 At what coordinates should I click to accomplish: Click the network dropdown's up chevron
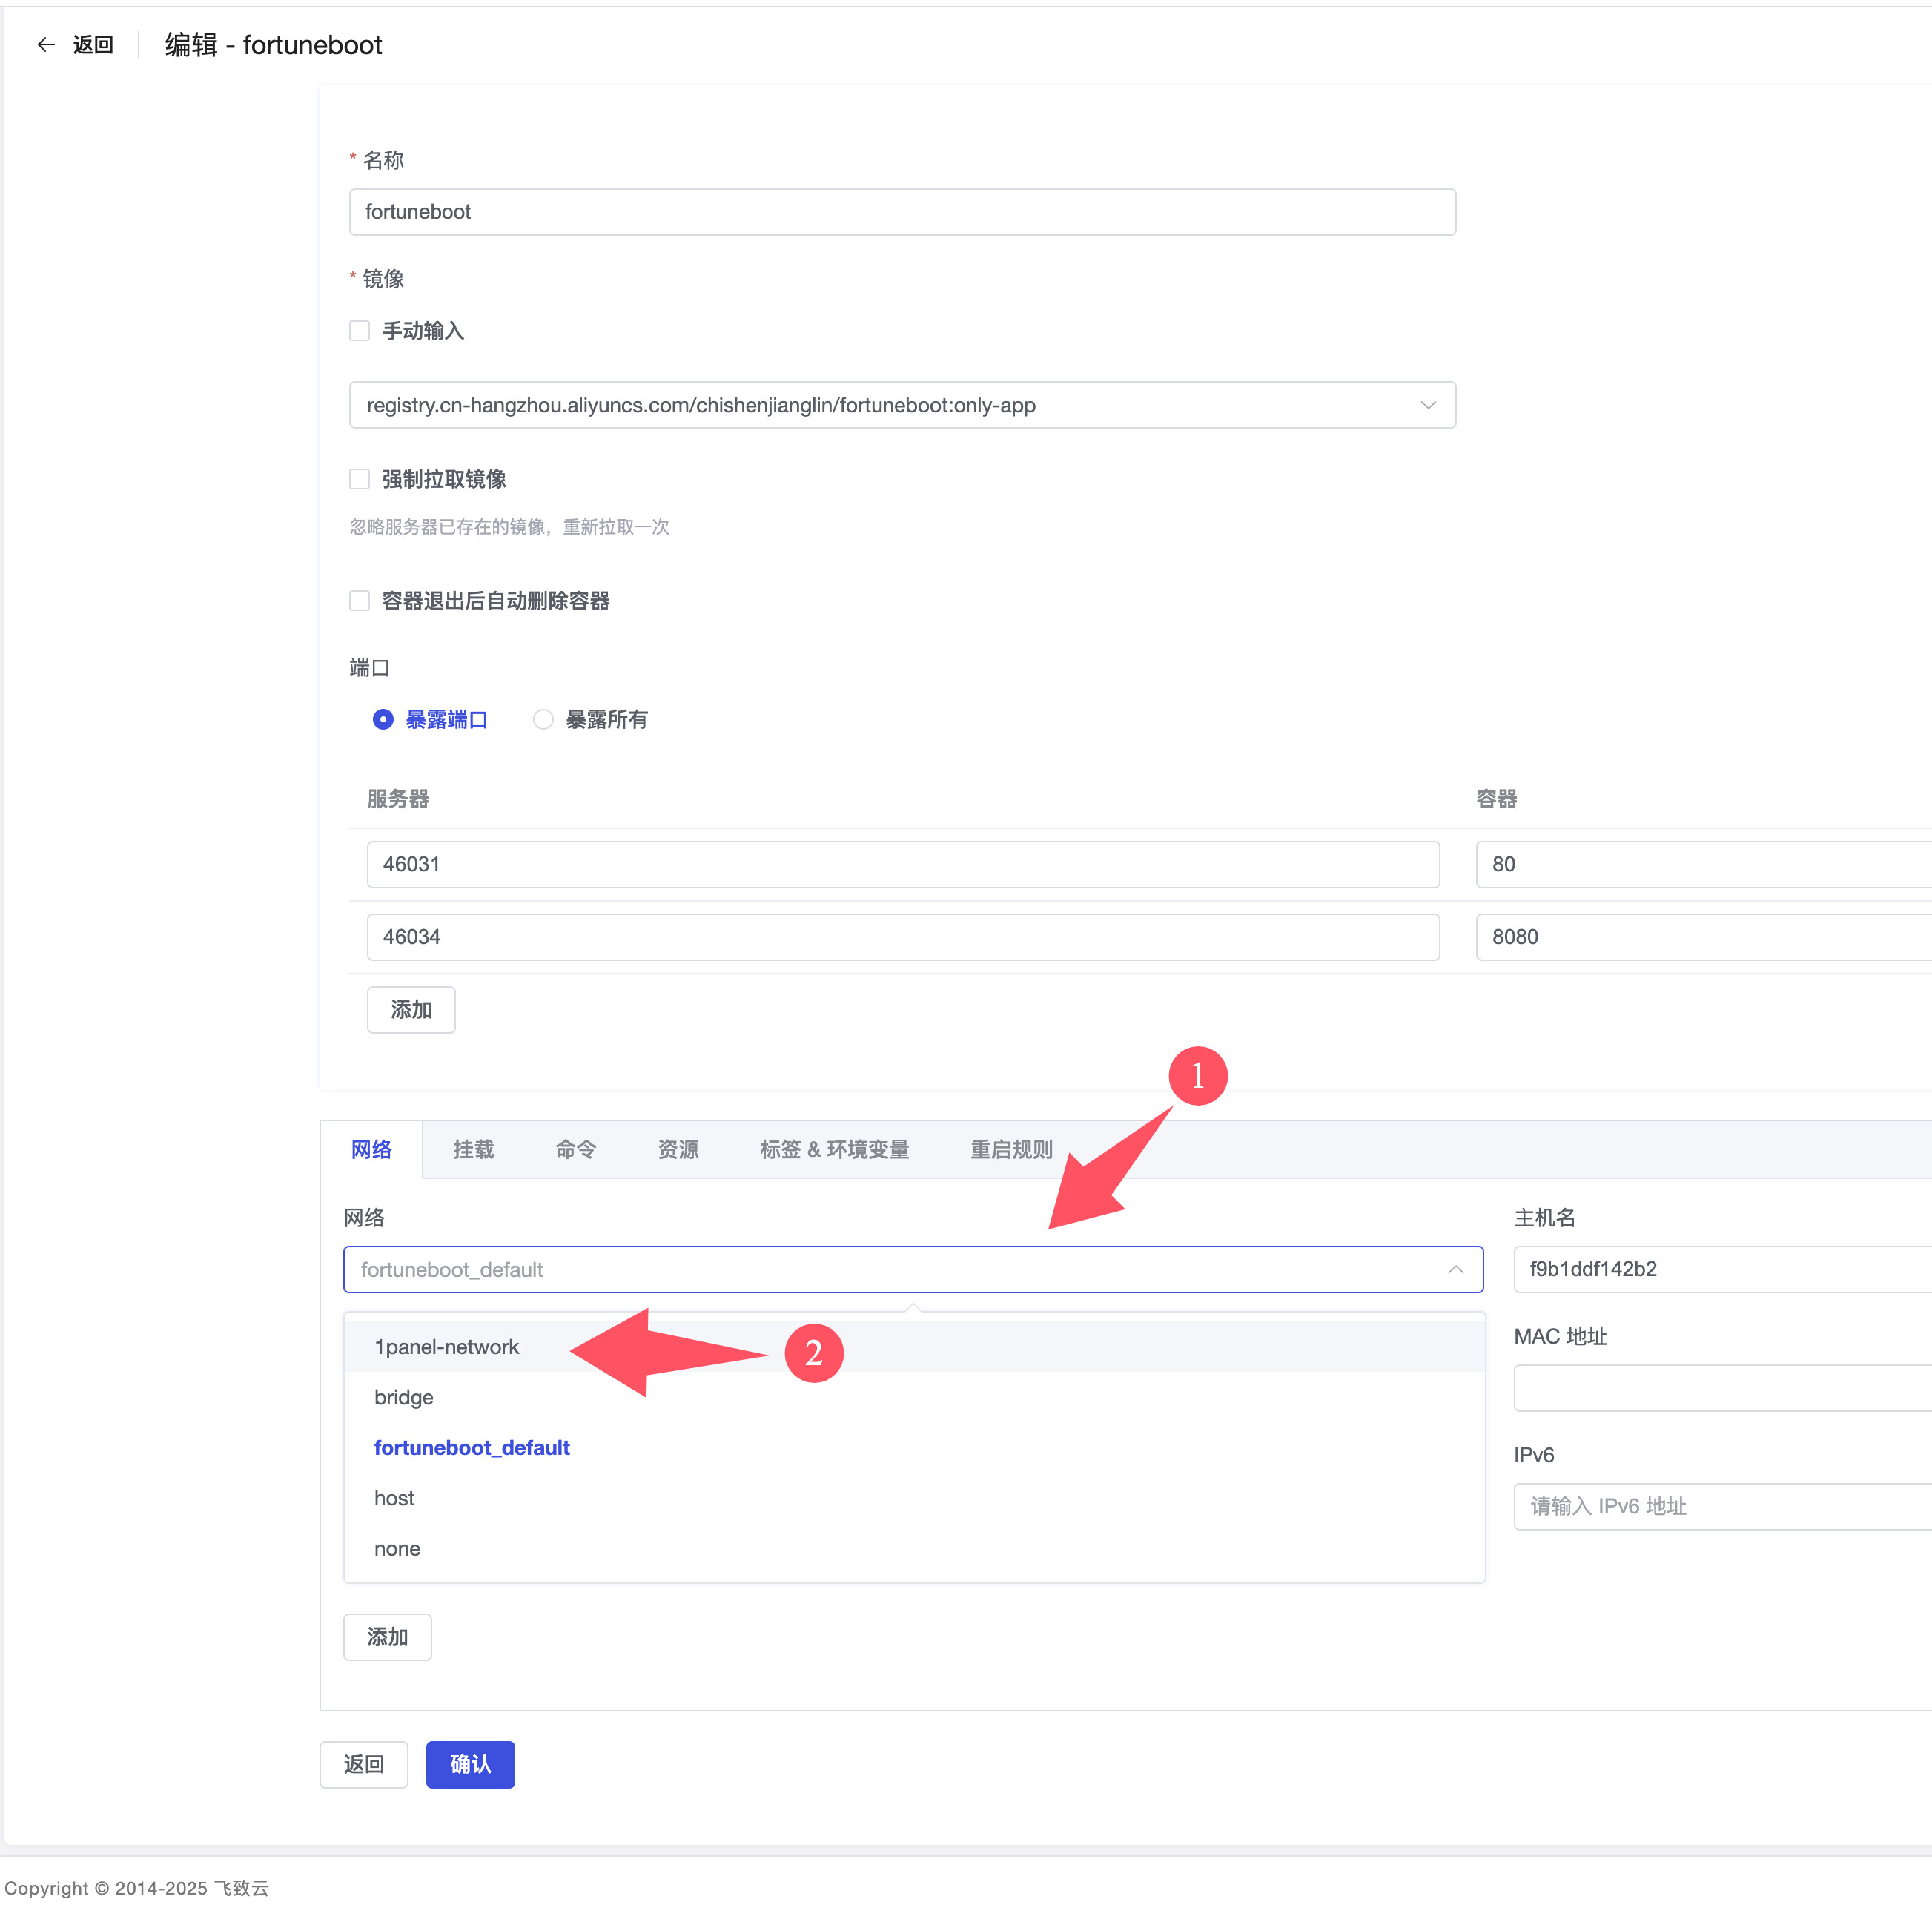[x=1455, y=1269]
